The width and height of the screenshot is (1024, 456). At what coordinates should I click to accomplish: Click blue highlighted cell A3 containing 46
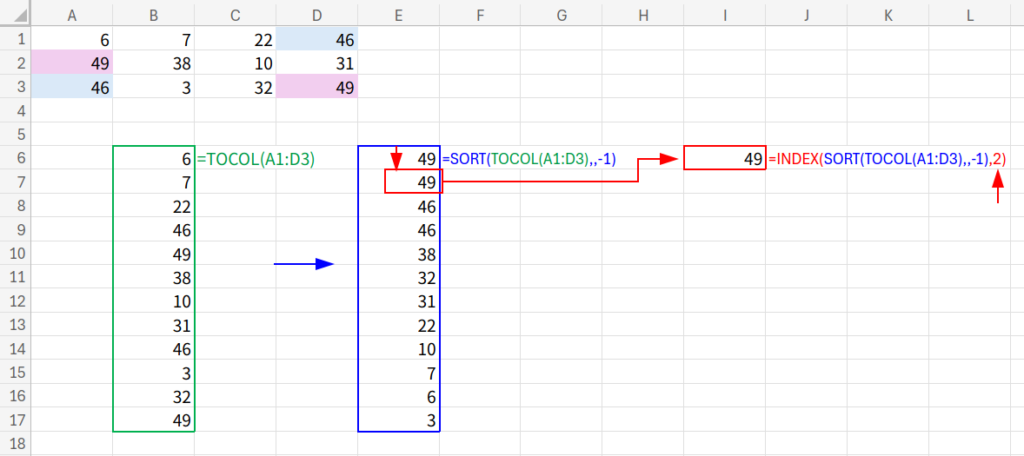(72, 87)
